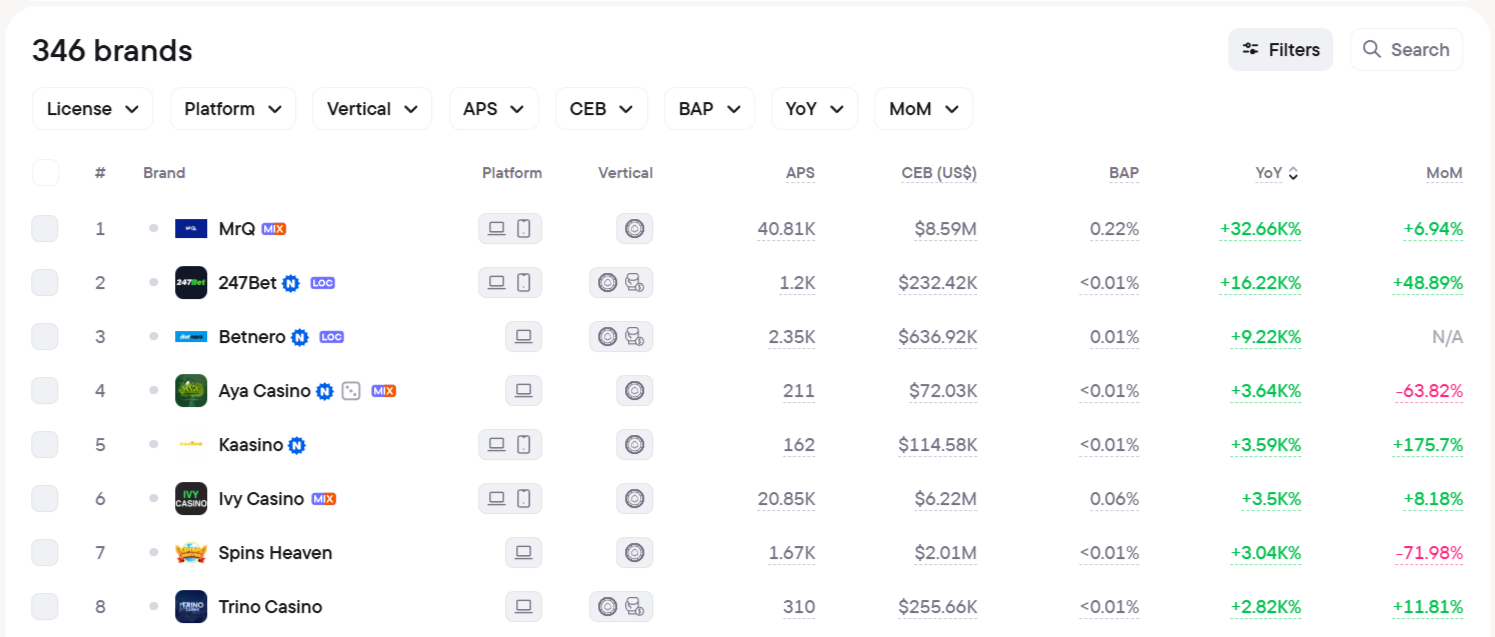
Task: Click the 247Bet verified badge icon
Action: point(291,283)
